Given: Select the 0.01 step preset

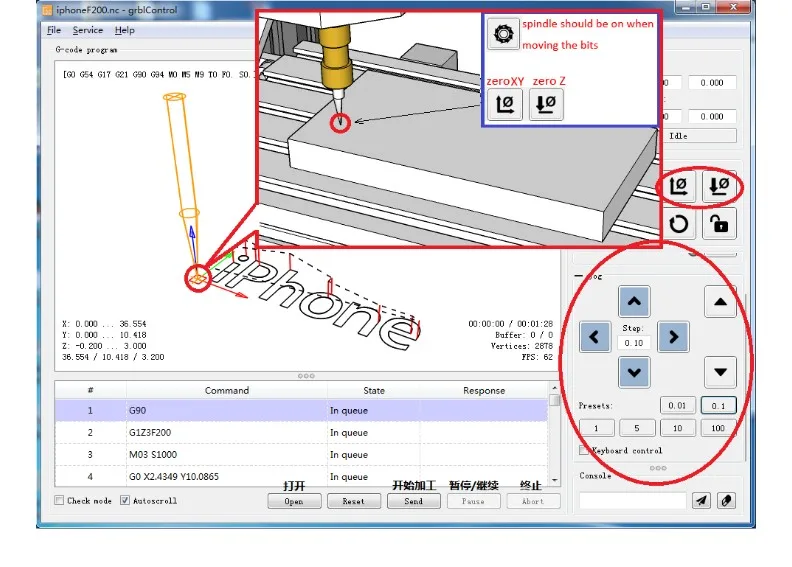Looking at the screenshot, I should point(677,405).
